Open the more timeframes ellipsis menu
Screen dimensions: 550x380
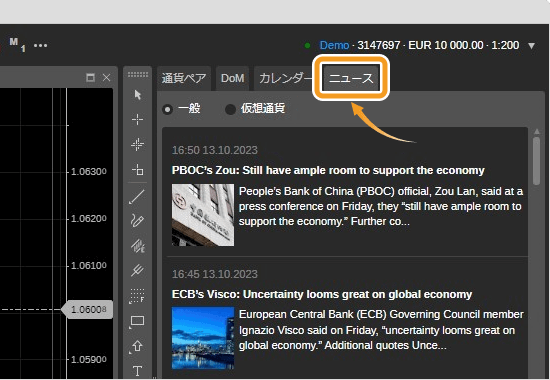(x=40, y=46)
